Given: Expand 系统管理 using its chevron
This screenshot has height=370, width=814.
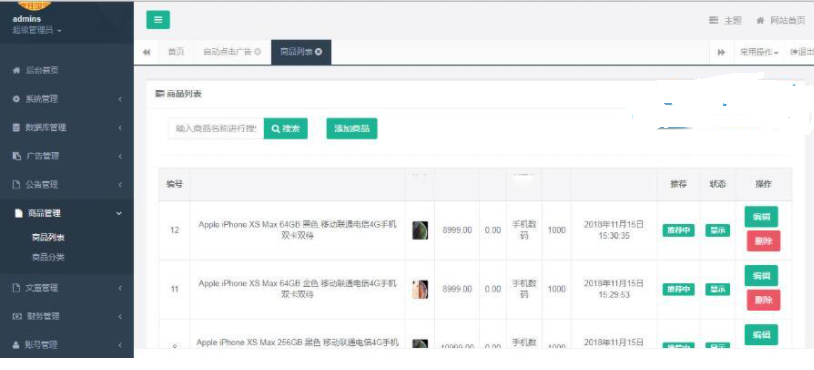Looking at the screenshot, I should (120, 99).
